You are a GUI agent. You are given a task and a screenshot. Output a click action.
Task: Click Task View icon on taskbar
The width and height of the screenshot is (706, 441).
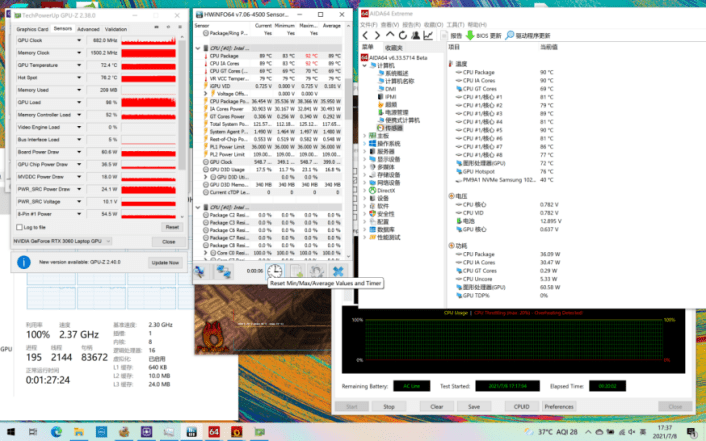click(33, 432)
